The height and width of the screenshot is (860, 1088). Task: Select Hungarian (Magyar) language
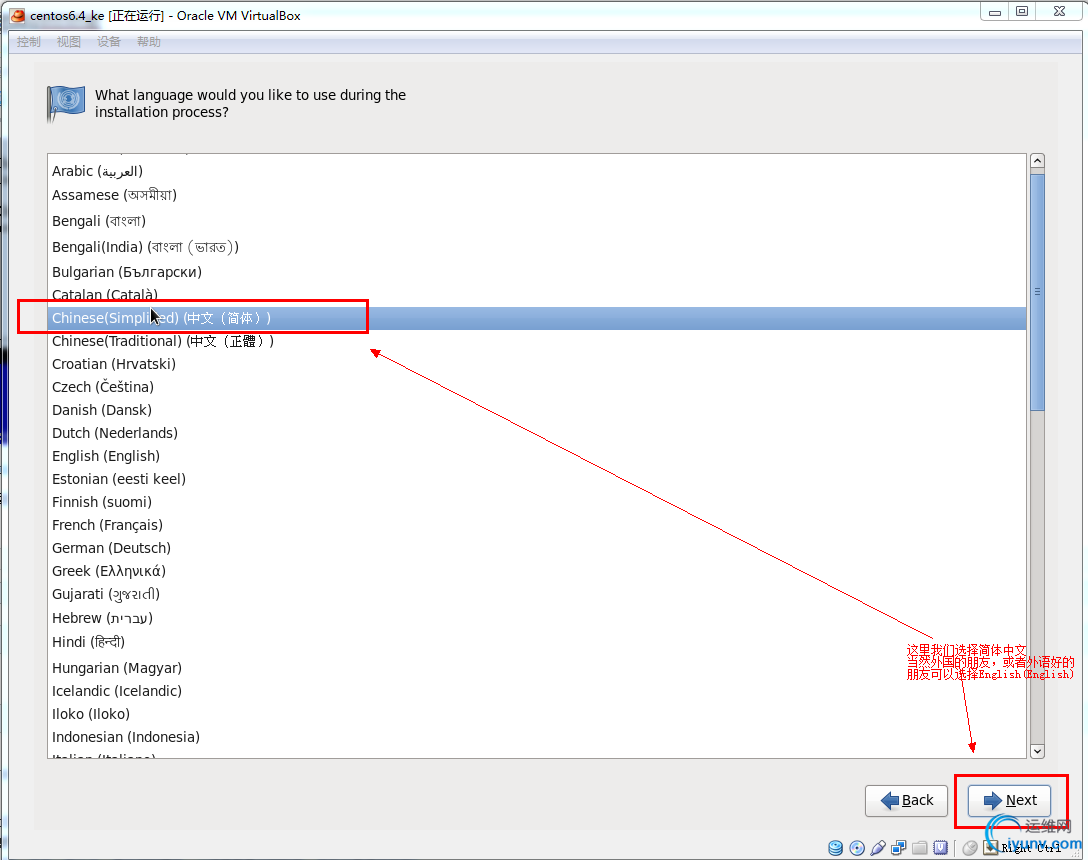pos(536,668)
